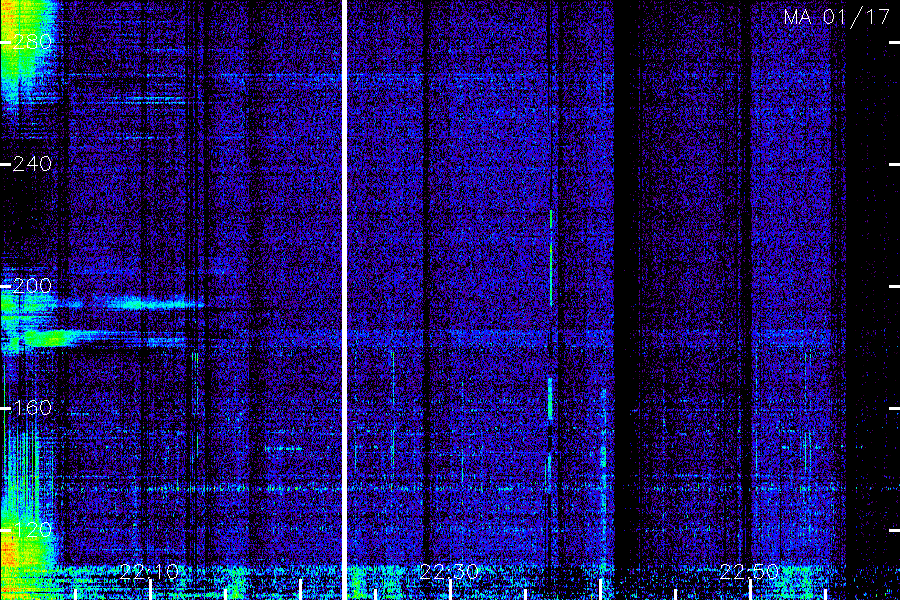Click the 240 frequency axis label

coord(32,164)
